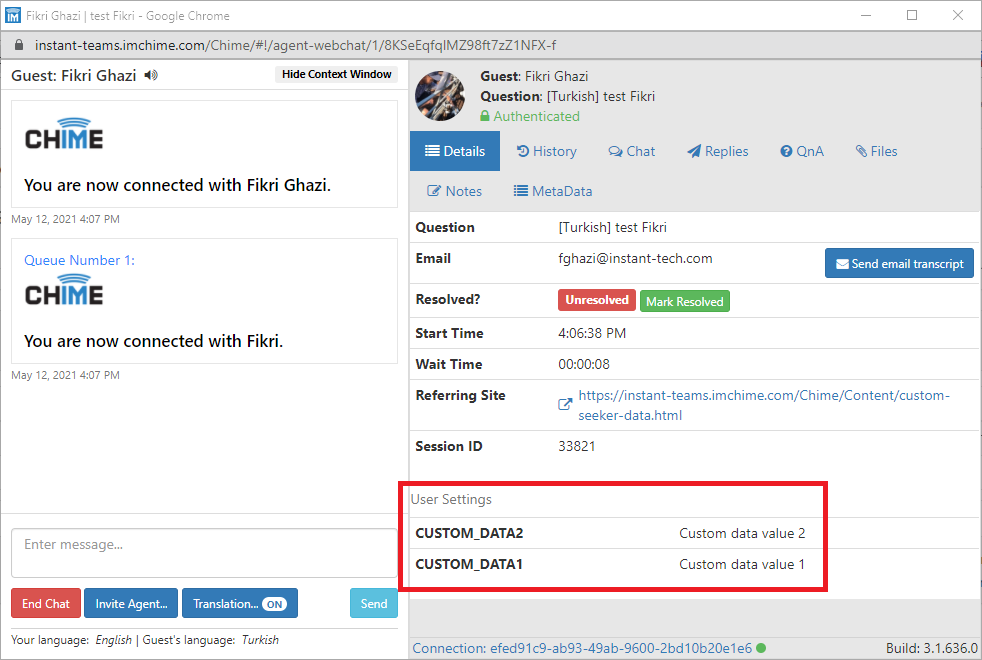Screen dimensions: 982x660
Task: Mark the conversation as Resolved
Action: pos(684,300)
